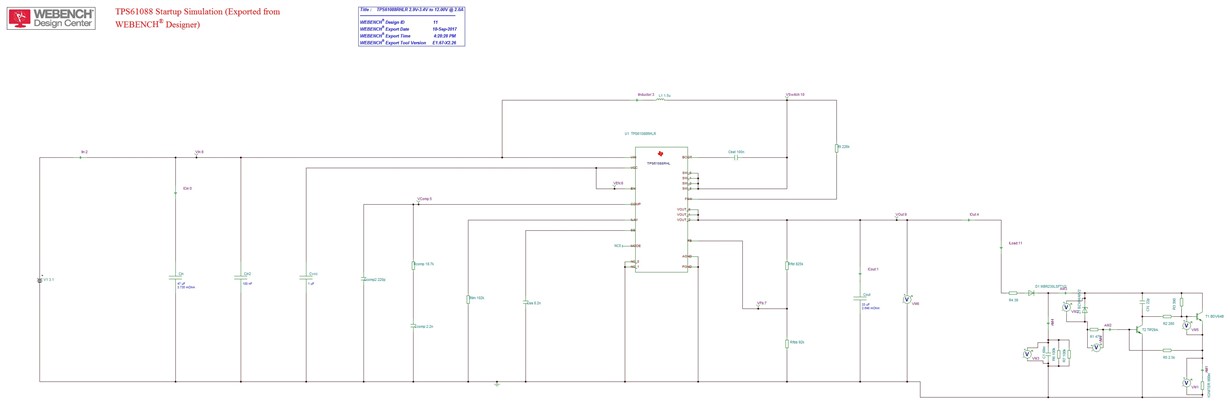Click the WEBENCH Export Date row
This screenshot has width=1230, height=404.
pos(412,28)
